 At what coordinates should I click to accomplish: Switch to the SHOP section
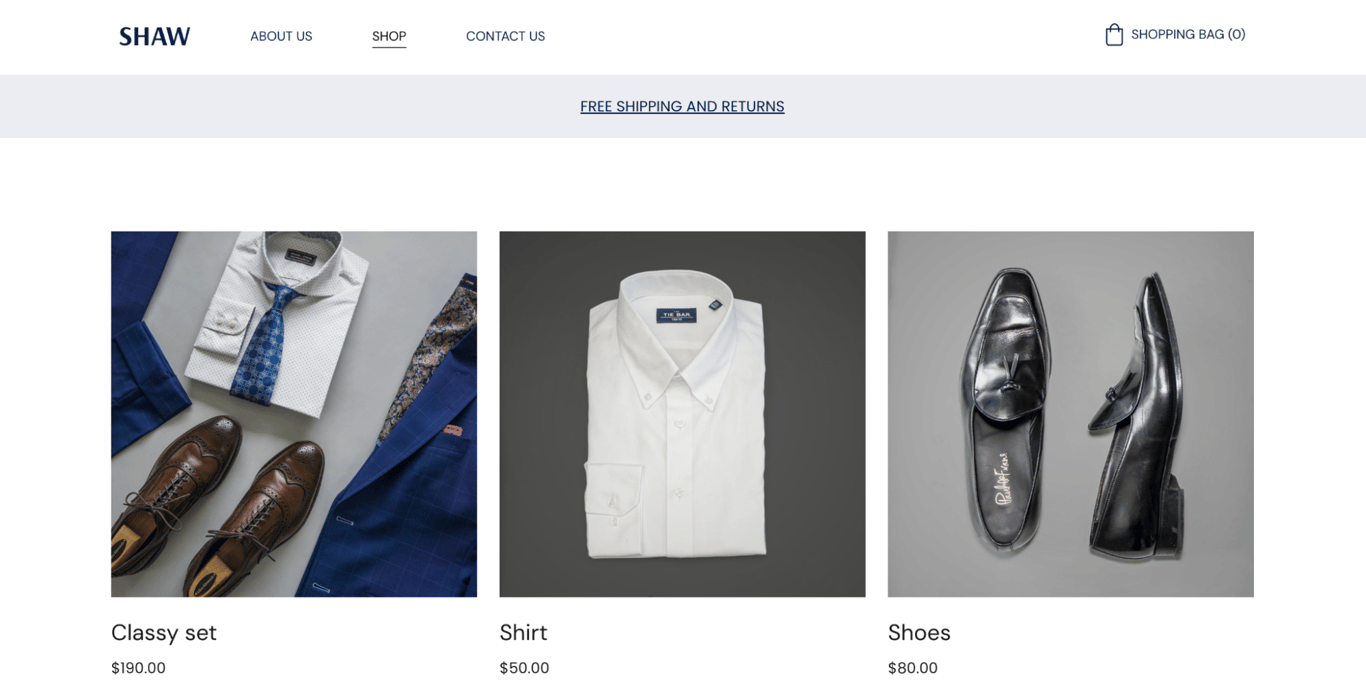(389, 36)
